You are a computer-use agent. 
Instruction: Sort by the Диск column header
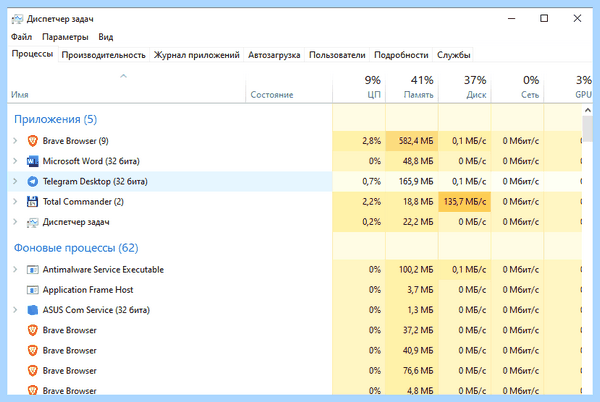click(x=465, y=88)
